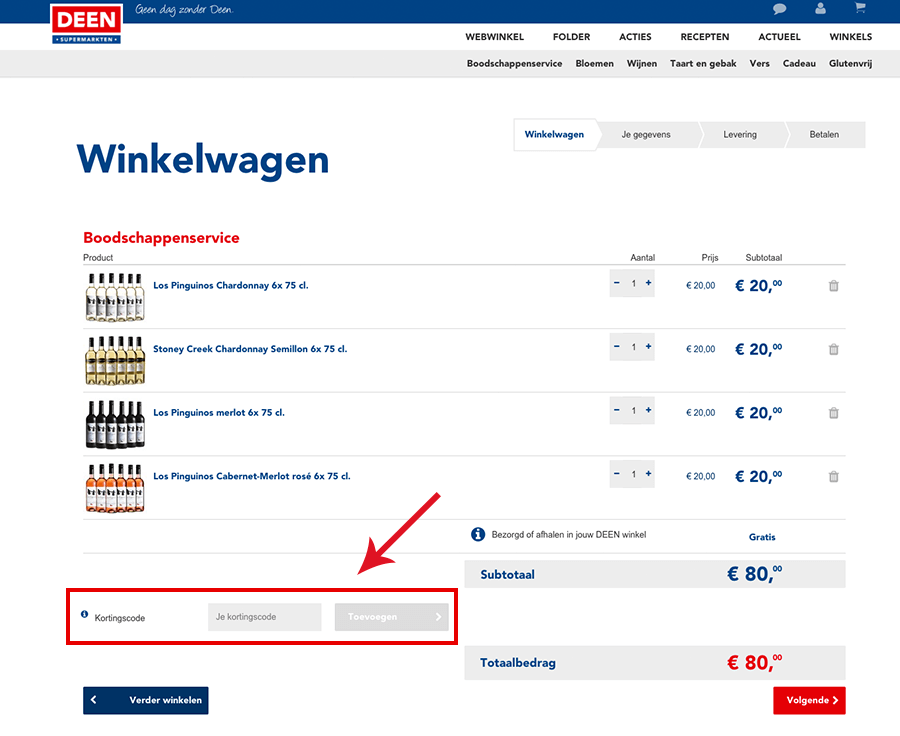Go to Bloemen submenu

click(x=595, y=64)
